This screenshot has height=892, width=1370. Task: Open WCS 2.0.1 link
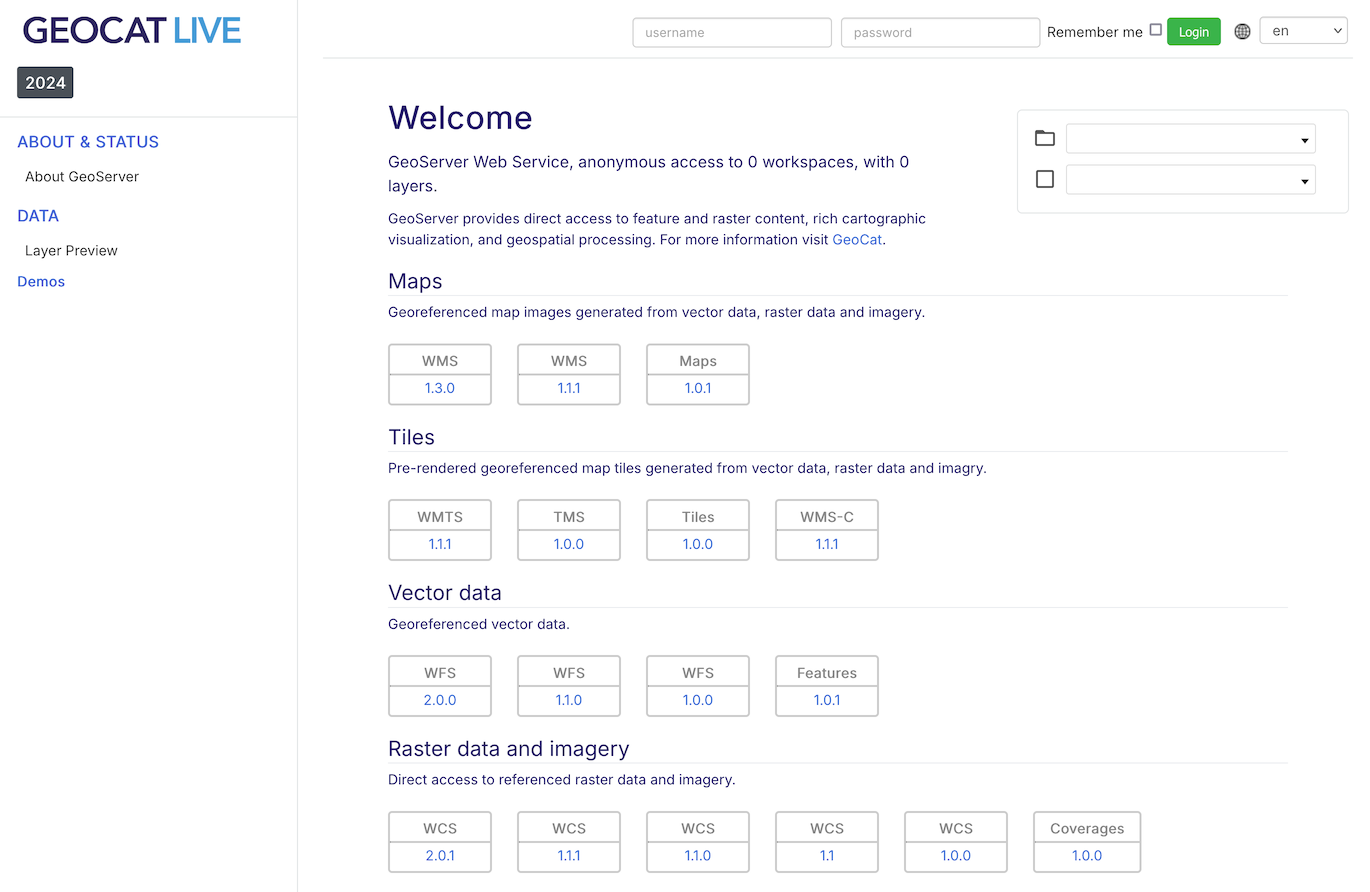click(x=440, y=856)
